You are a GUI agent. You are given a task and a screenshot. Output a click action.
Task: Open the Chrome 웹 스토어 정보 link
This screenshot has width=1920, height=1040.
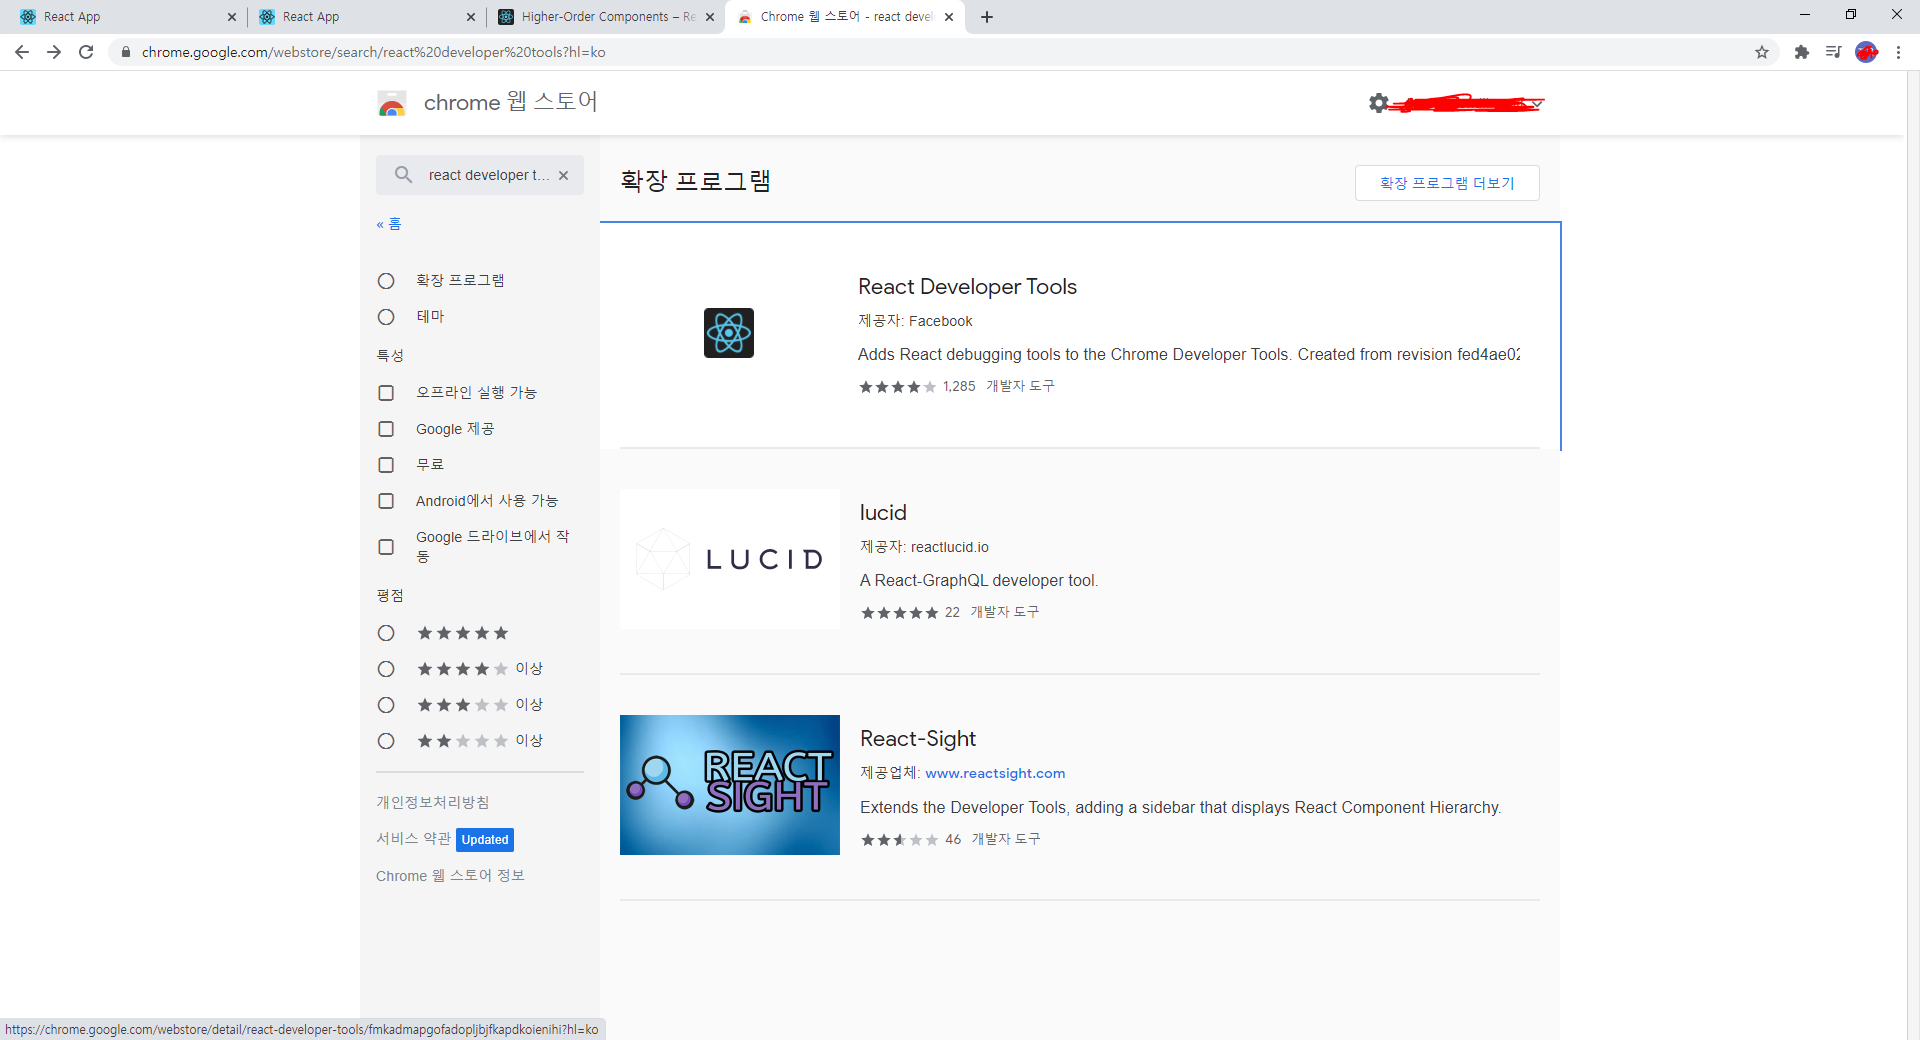pyautogui.click(x=450, y=876)
